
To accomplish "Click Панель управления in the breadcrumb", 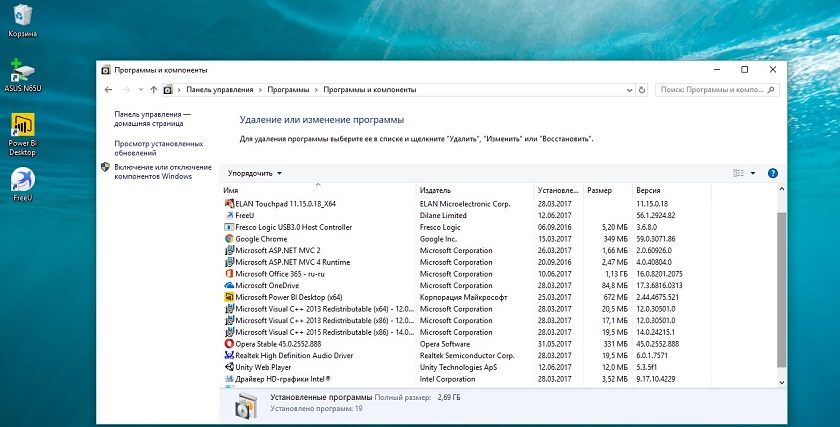I will [220, 90].
